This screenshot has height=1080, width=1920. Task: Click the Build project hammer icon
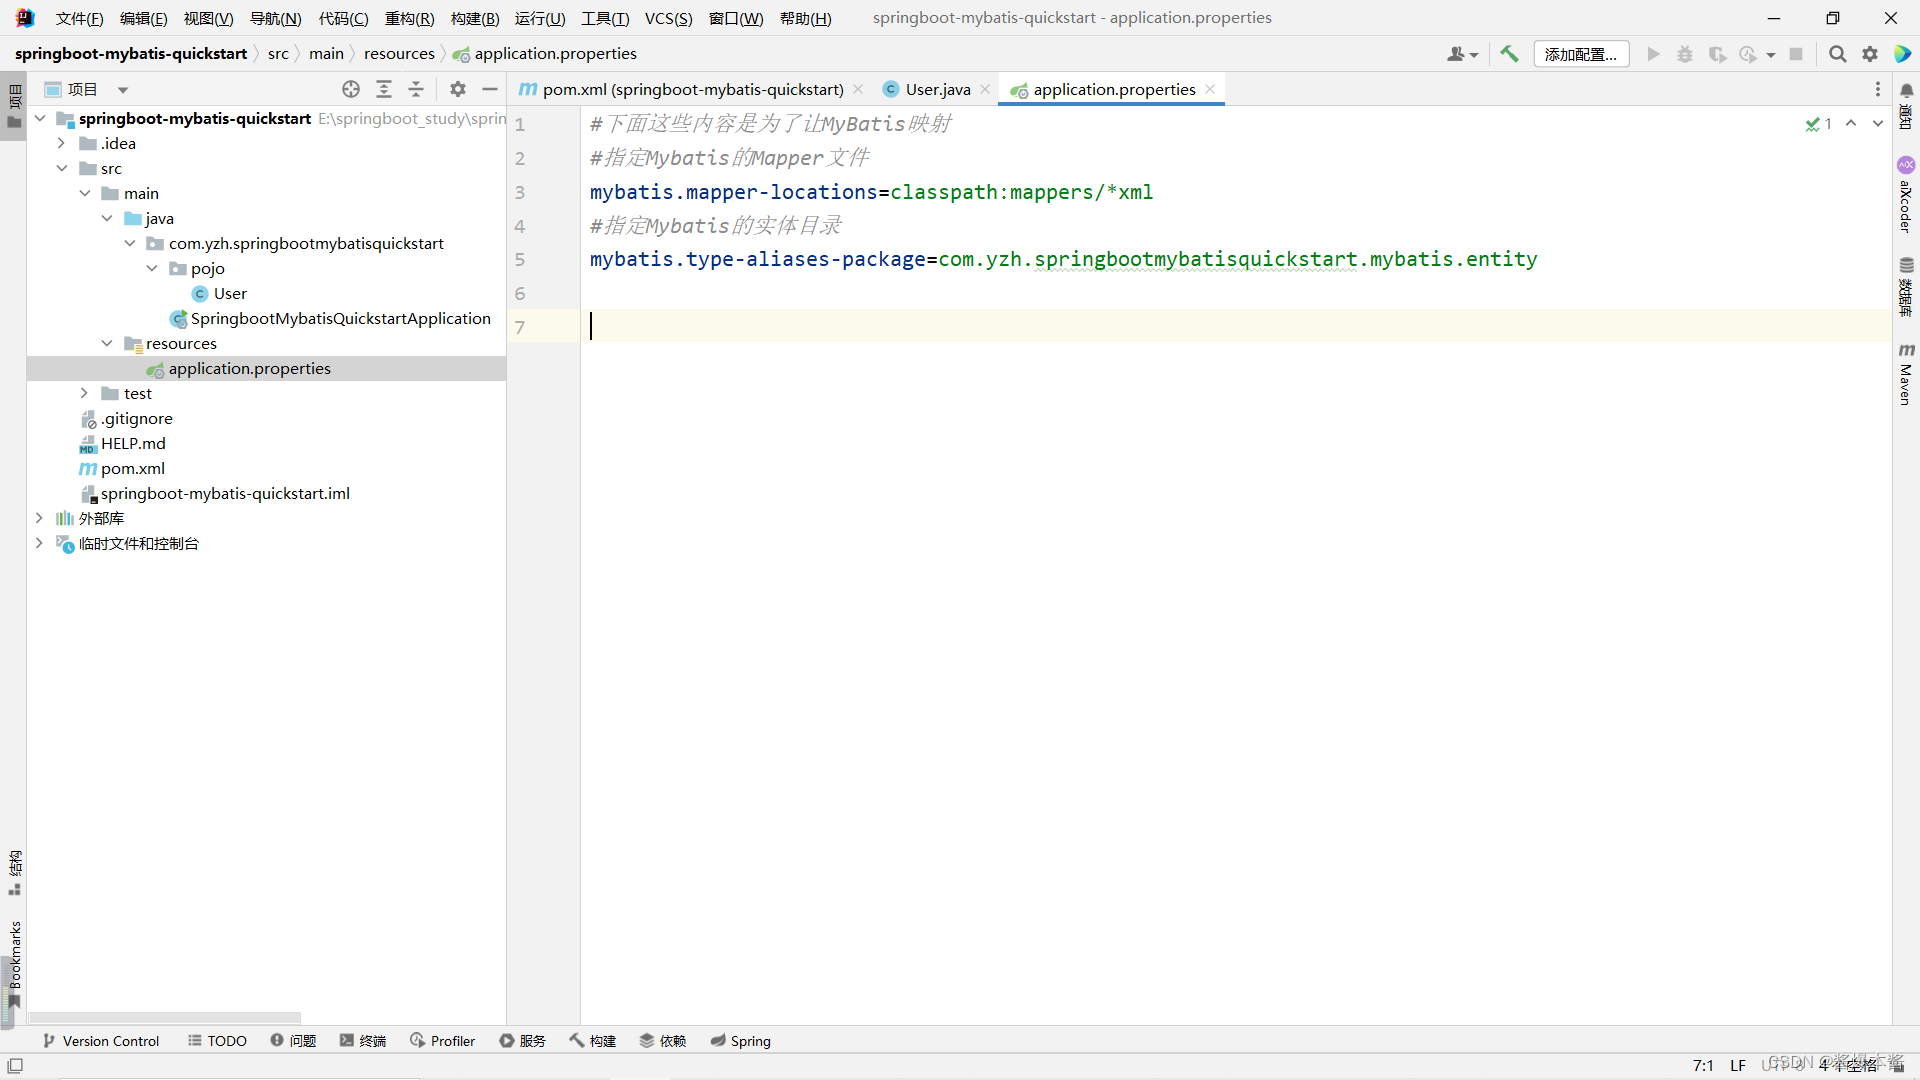(x=1509, y=54)
